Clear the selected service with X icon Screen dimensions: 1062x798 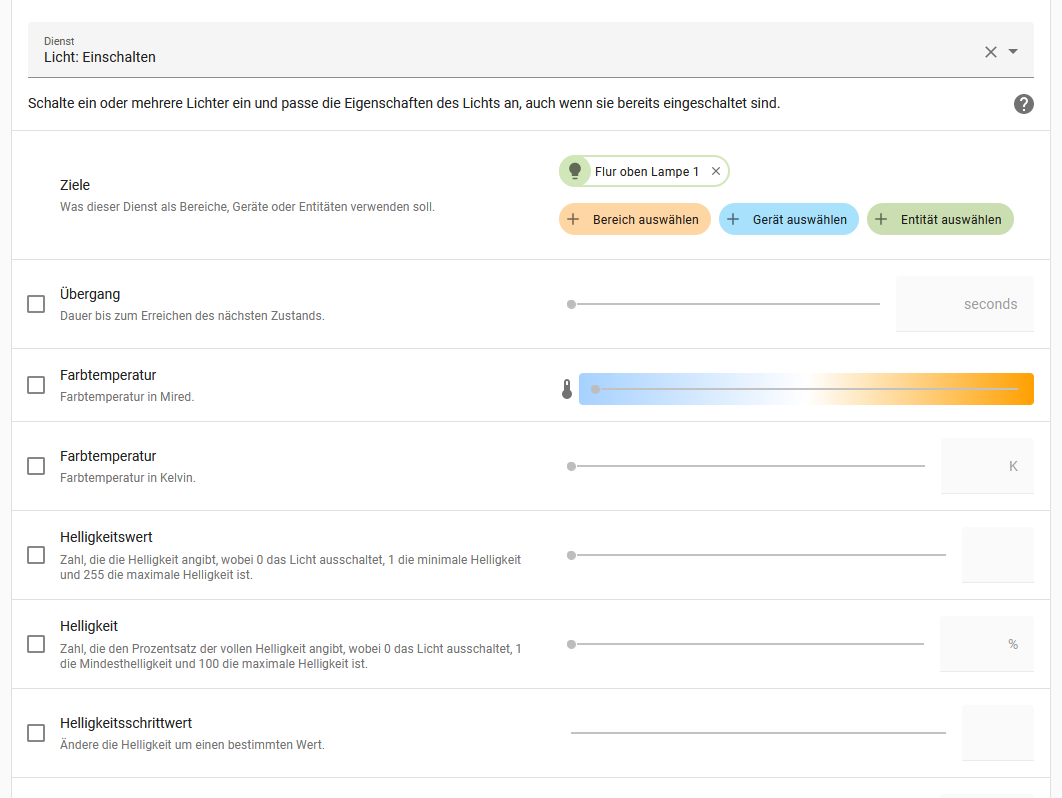pos(990,52)
